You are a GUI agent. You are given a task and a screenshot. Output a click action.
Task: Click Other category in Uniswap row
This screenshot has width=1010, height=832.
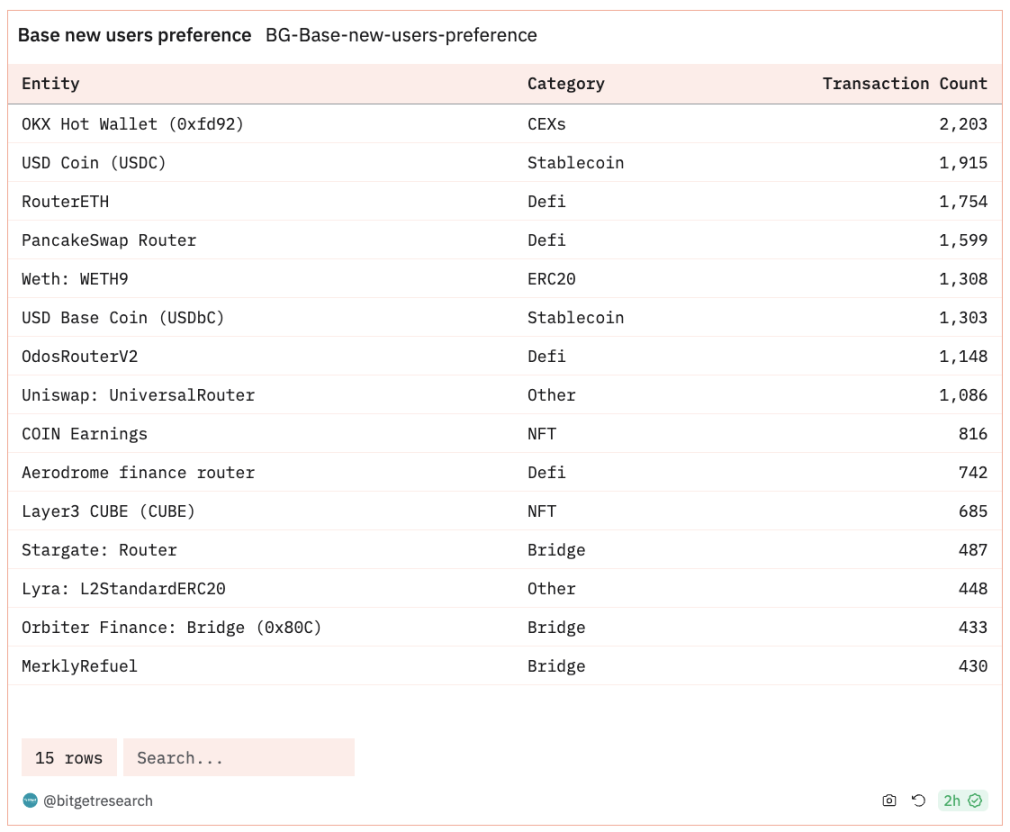point(551,395)
